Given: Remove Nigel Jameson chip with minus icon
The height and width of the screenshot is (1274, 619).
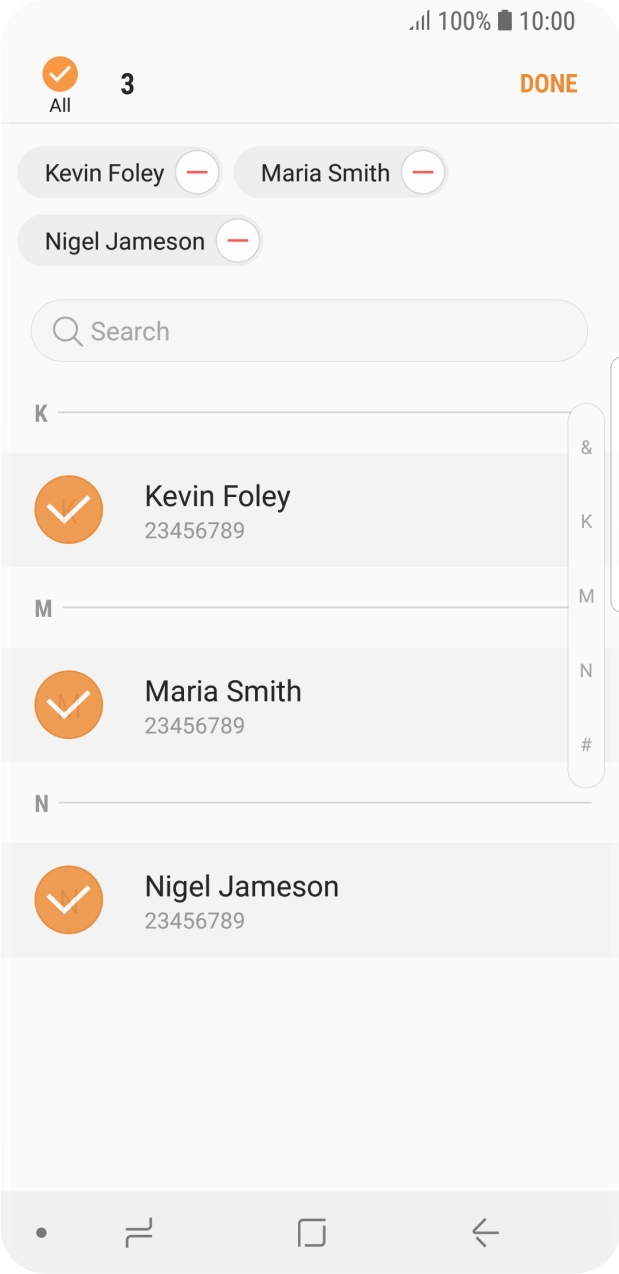Looking at the screenshot, I should click(x=238, y=241).
